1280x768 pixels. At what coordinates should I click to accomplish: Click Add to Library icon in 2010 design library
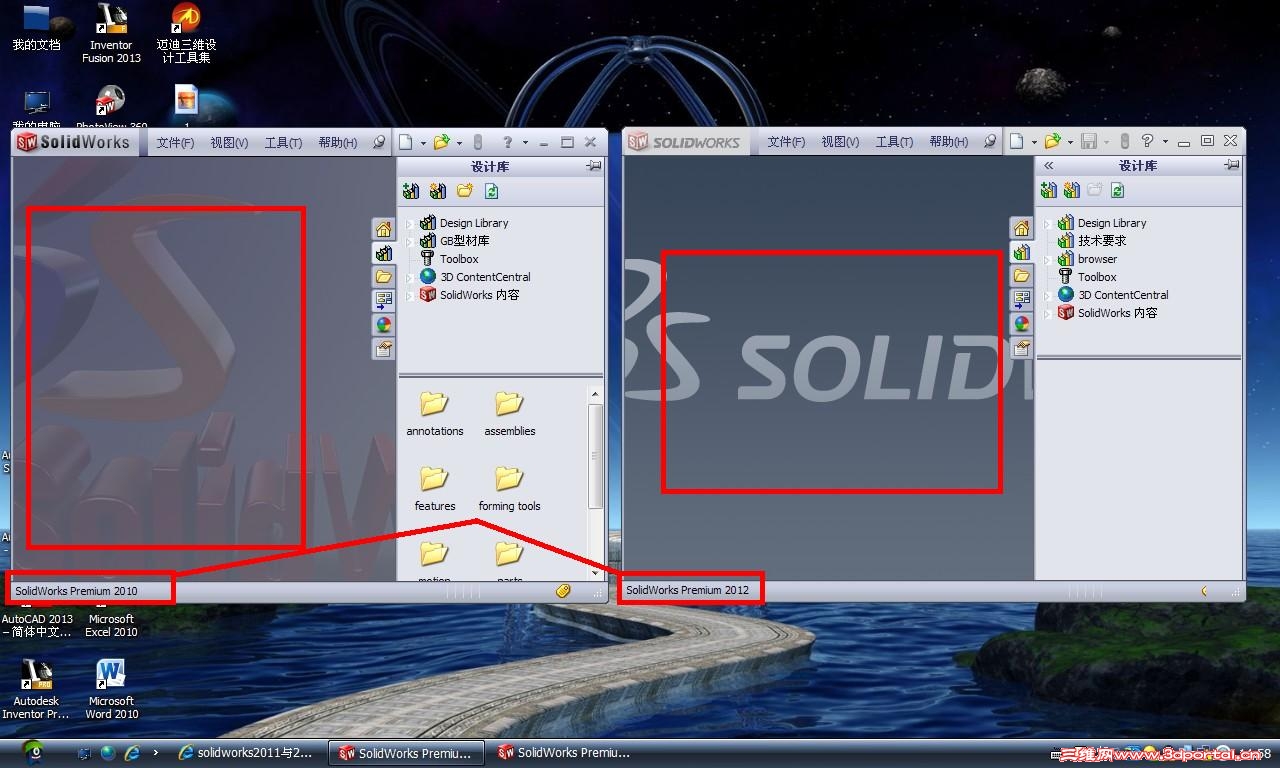point(411,191)
